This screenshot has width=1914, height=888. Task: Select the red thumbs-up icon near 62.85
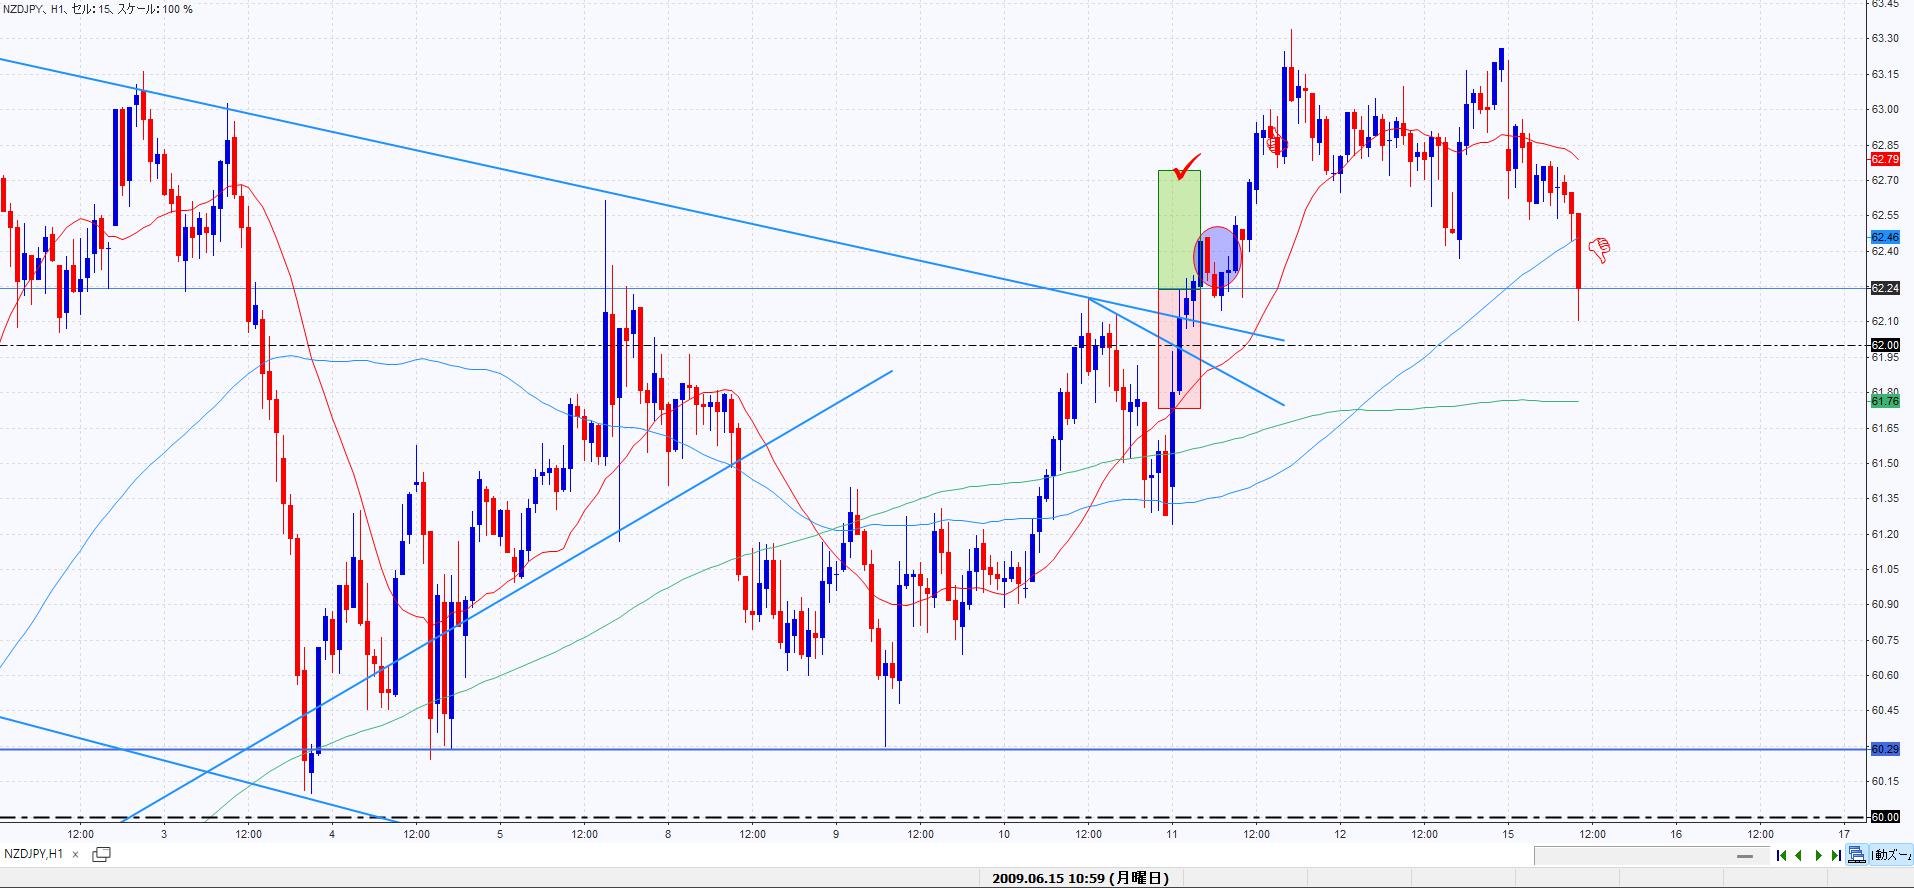coord(1274,143)
